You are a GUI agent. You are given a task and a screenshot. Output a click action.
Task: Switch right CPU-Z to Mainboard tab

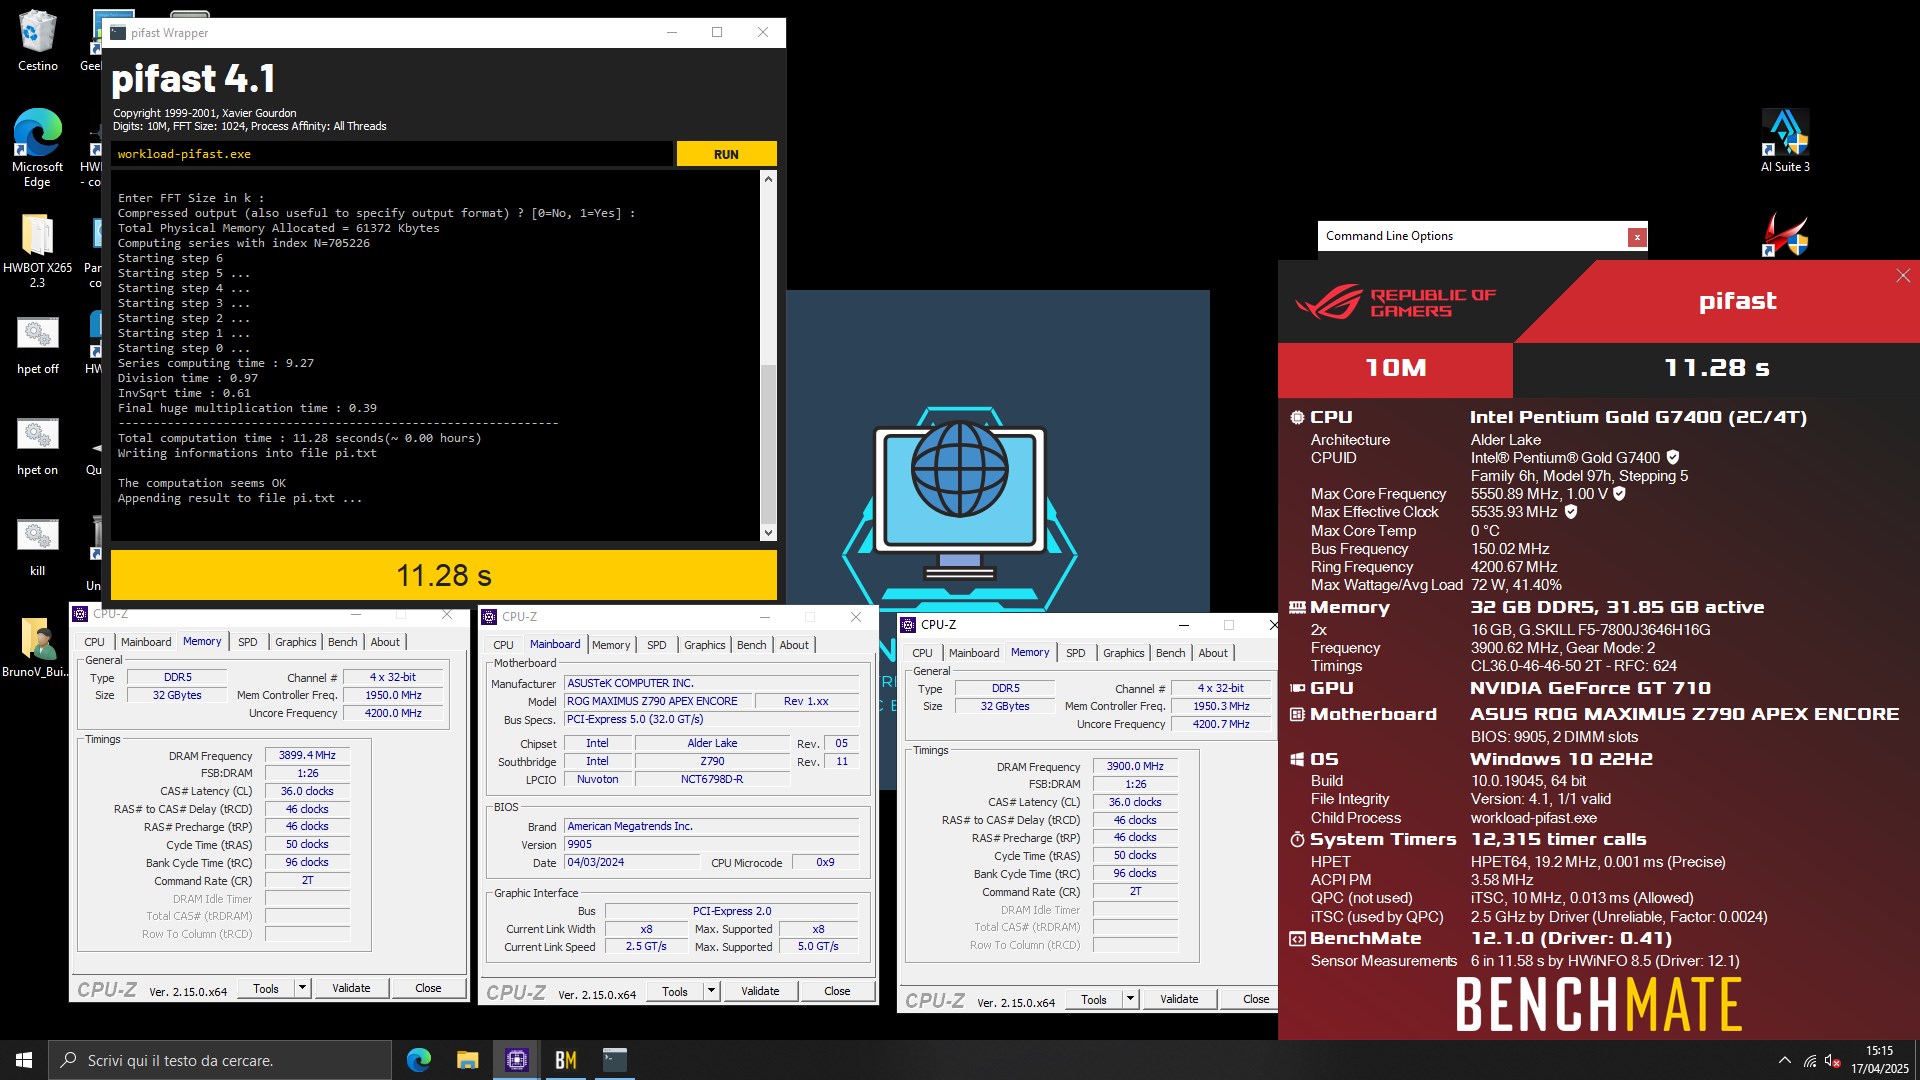974,653
